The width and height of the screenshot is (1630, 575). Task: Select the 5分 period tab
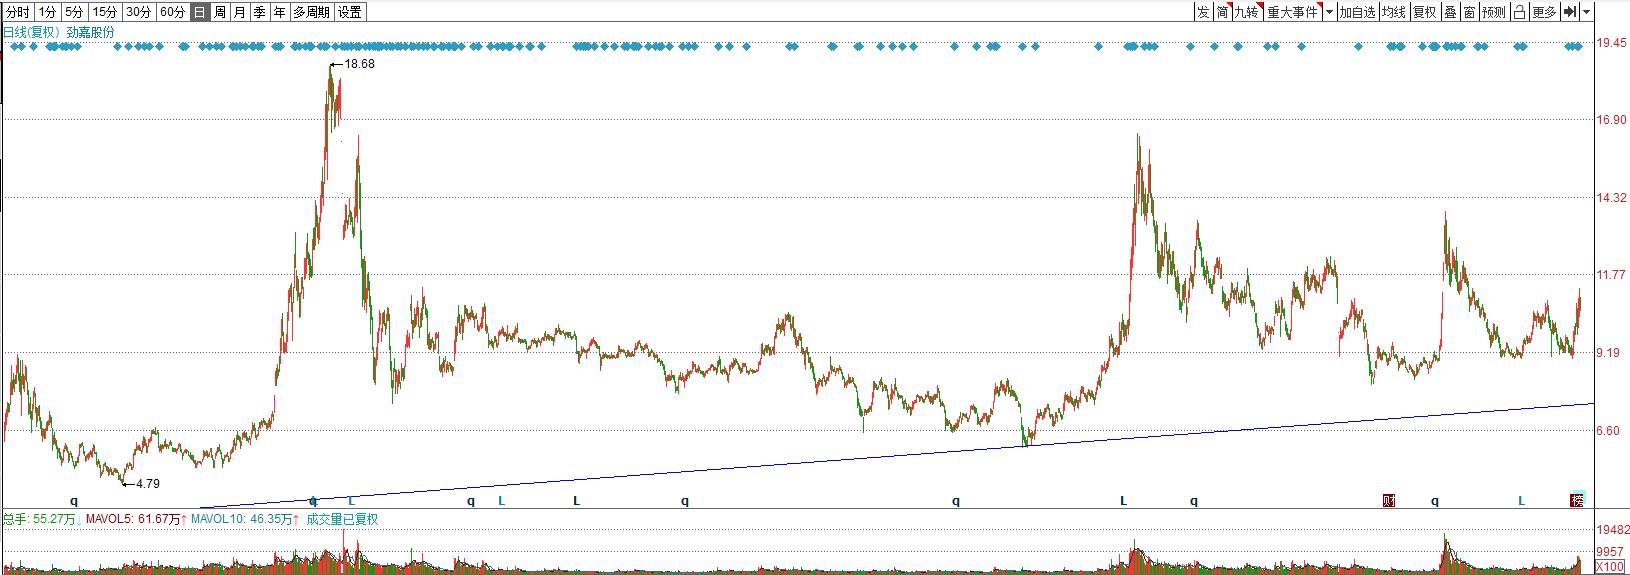tap(74, 12)
